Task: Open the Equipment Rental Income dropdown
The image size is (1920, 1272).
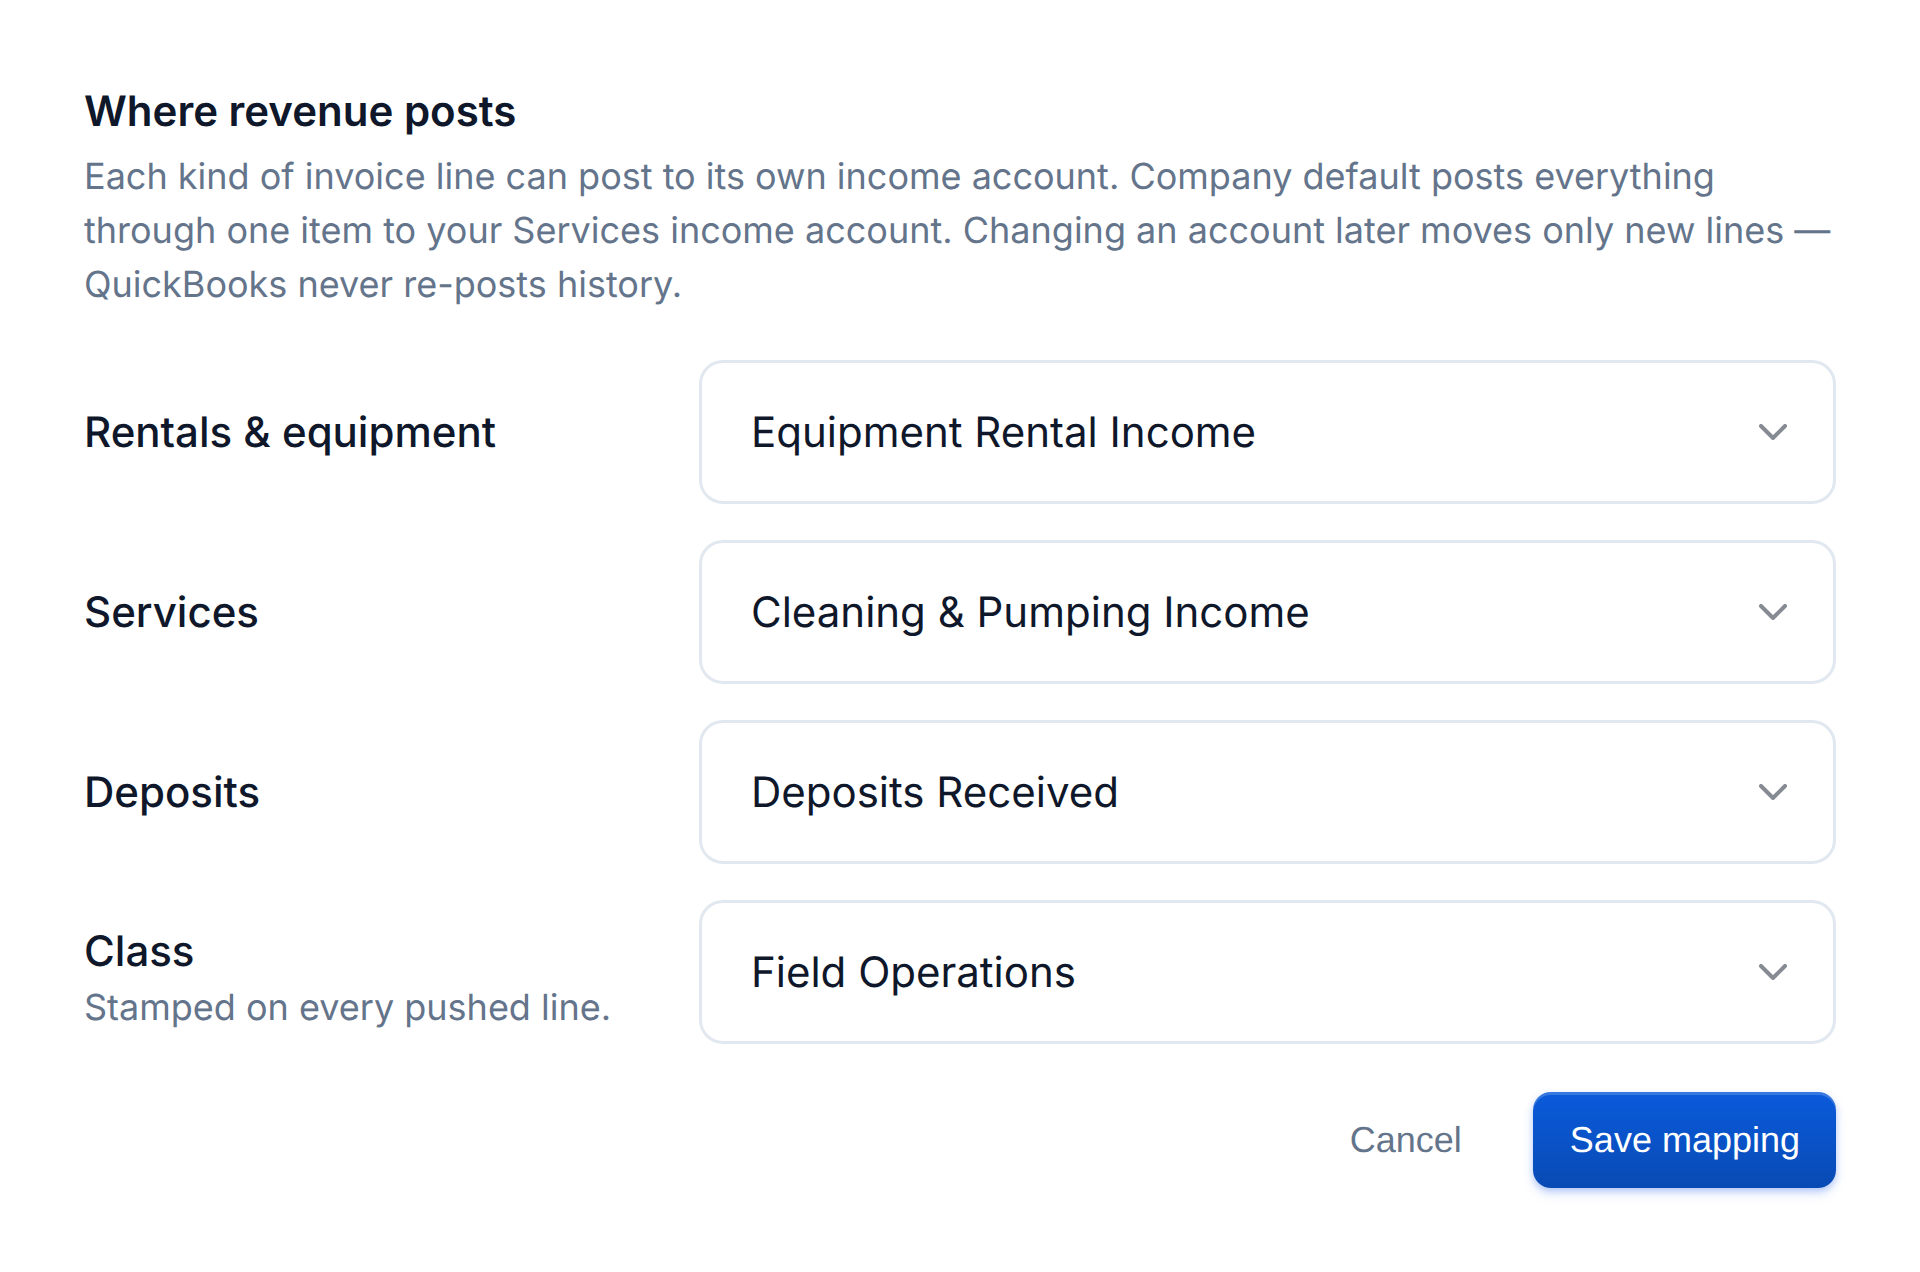Action: (1267, 432)
